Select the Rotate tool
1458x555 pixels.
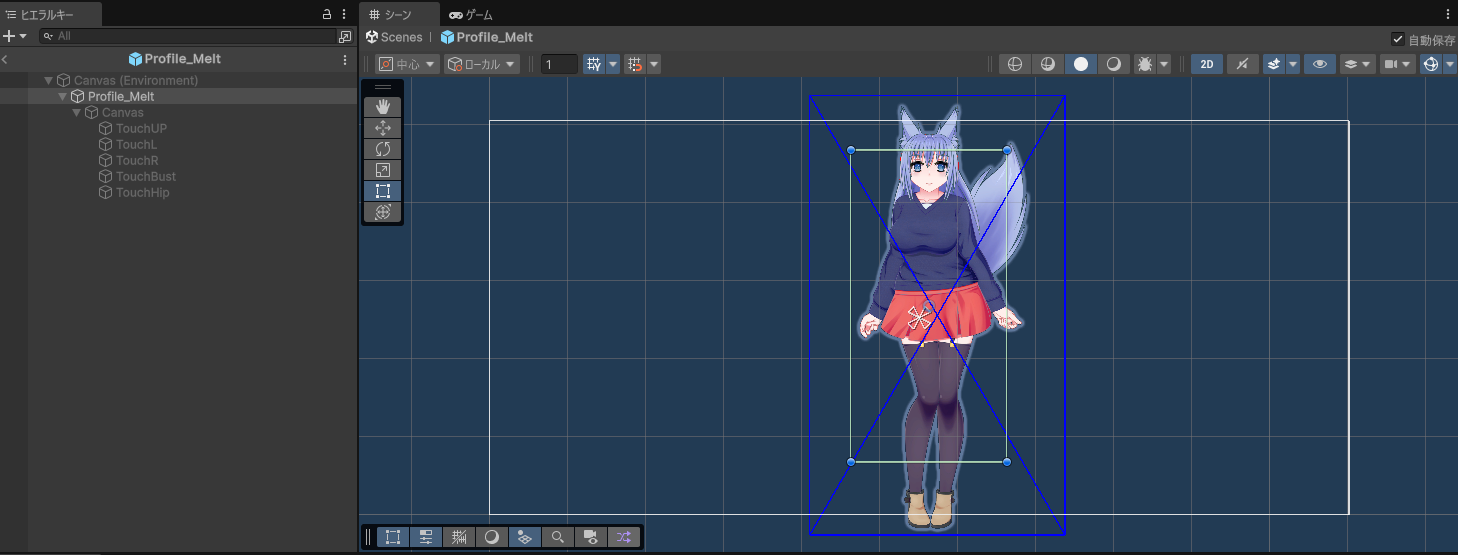[x=382, y=149]
